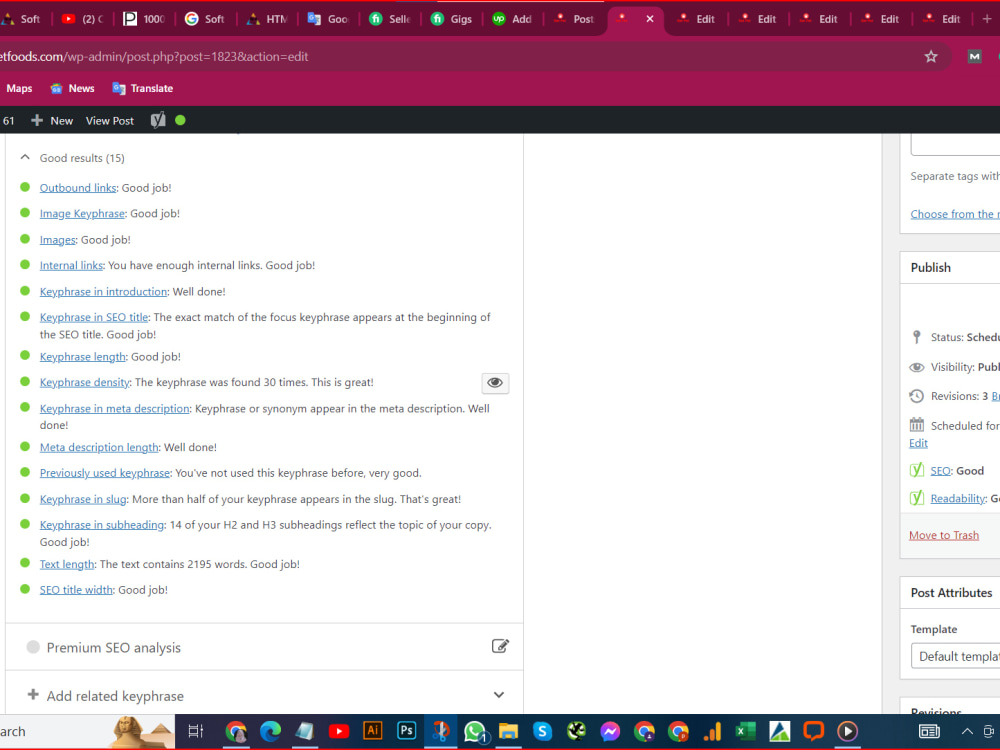Show hidden system tray icons
The height and width of the screenshot is (750, 1000).
coord(967,732)
